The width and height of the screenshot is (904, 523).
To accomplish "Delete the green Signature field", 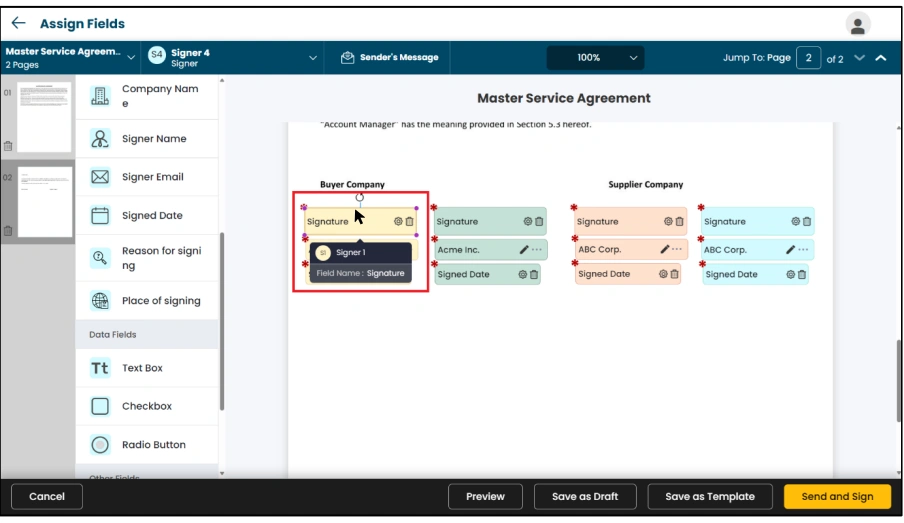I will (539, 221).
